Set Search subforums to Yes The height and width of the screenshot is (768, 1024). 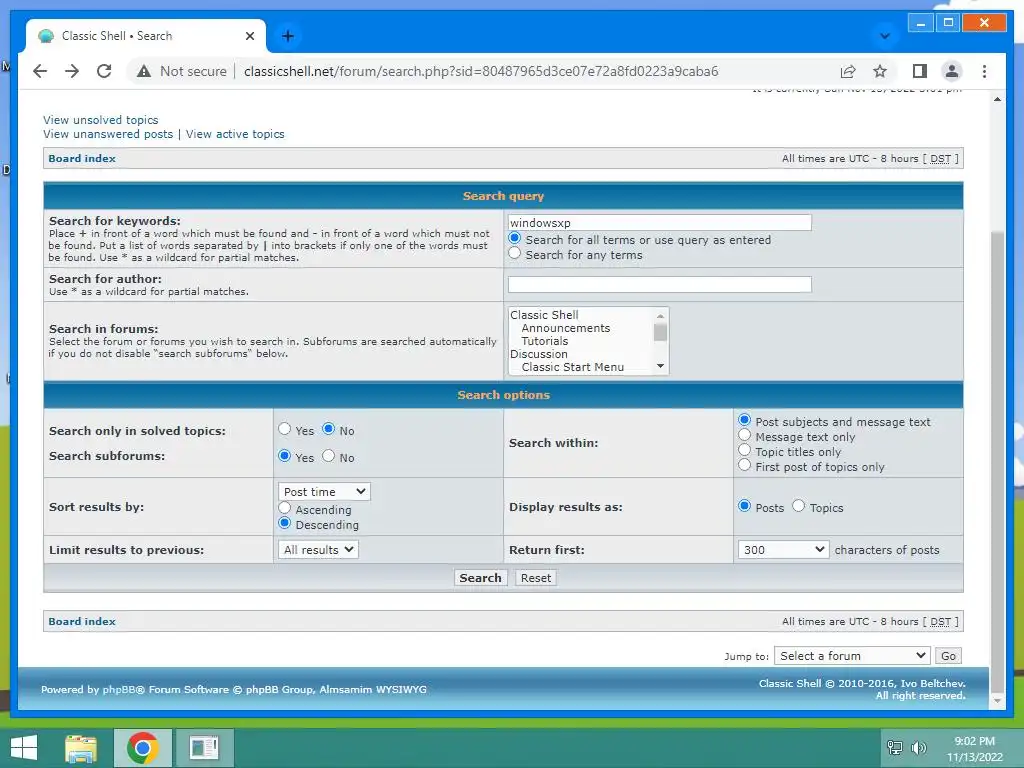284,455
